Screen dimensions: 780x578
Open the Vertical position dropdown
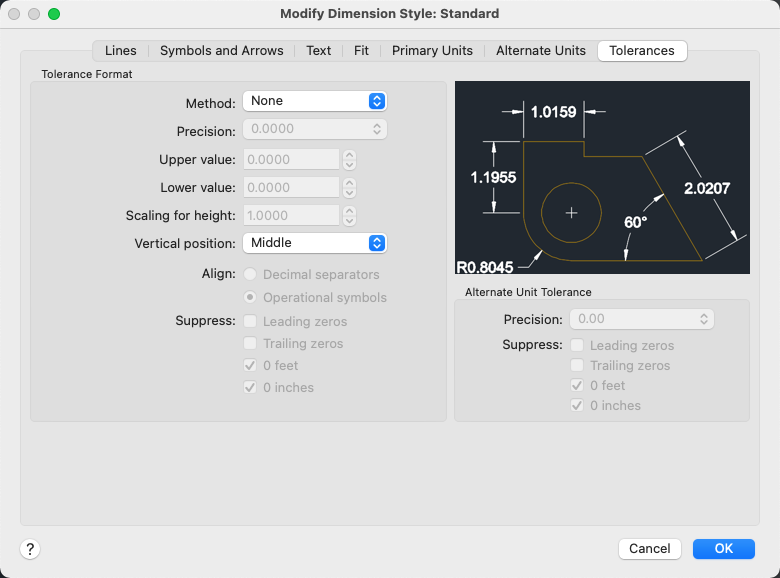pos(314,243)
